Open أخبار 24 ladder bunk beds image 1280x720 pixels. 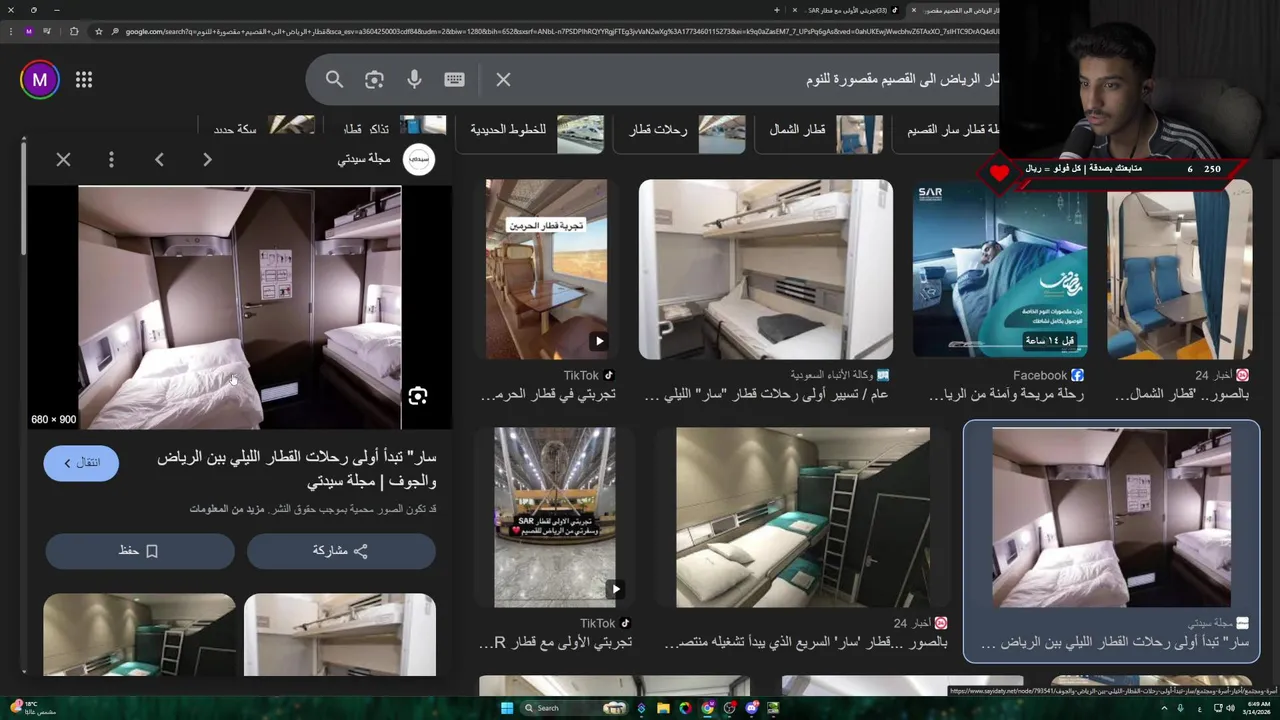[803, 517]
